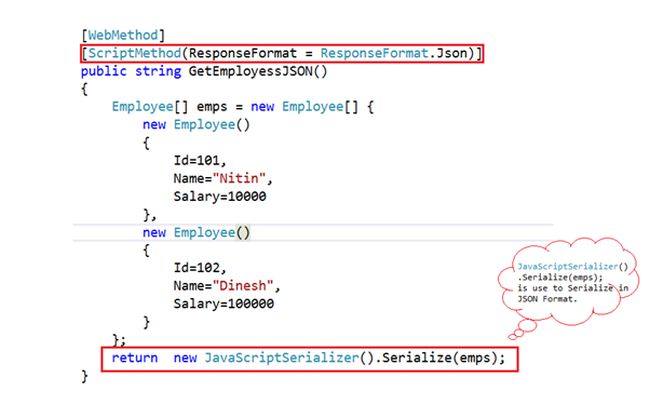
Task: Click the return keyword
Action: tap(135, 358)
